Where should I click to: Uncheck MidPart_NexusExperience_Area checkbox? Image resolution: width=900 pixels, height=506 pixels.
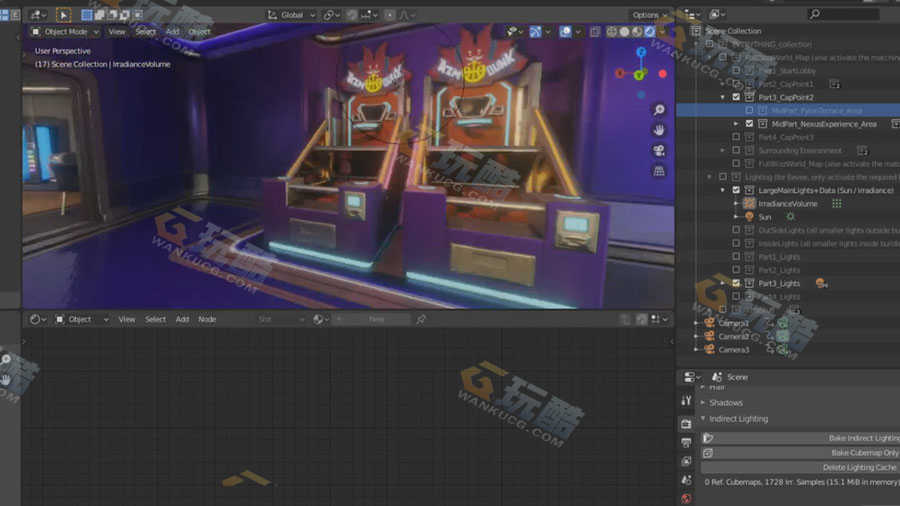pos(749,124)
